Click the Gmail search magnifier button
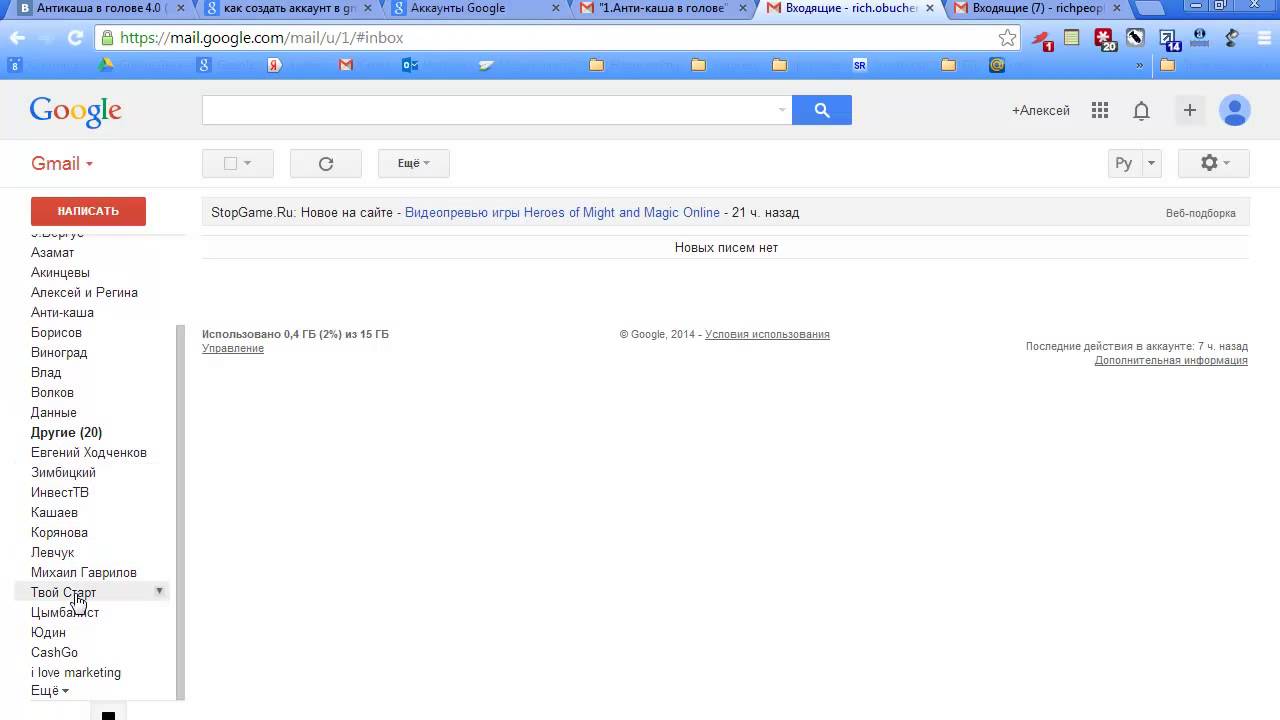 coord(822,110)
